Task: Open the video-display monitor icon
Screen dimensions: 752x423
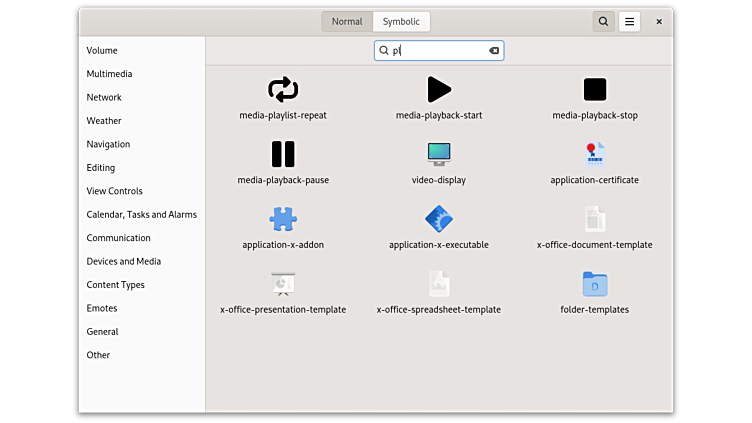Action: tap(439, 154)
